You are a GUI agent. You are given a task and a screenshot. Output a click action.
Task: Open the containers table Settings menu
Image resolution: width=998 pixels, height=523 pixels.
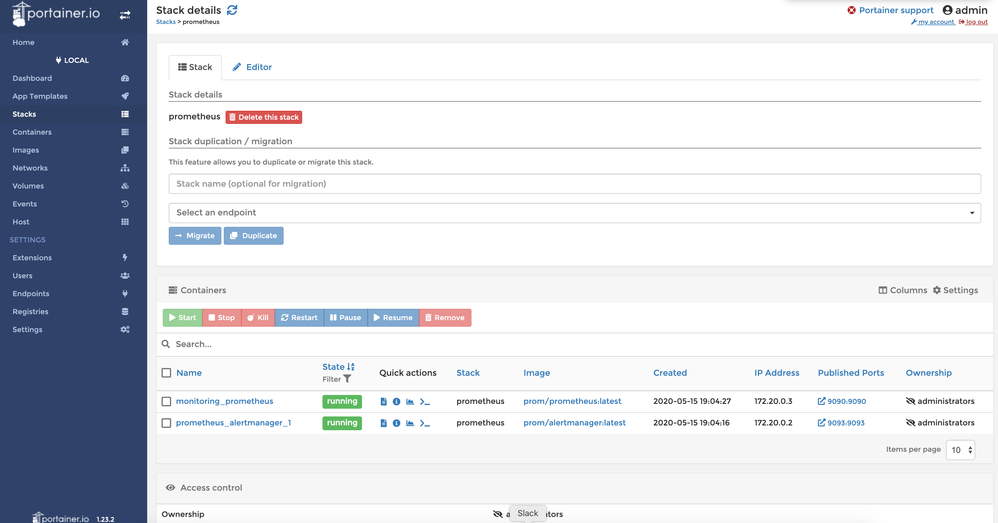(x=955, y=290)
